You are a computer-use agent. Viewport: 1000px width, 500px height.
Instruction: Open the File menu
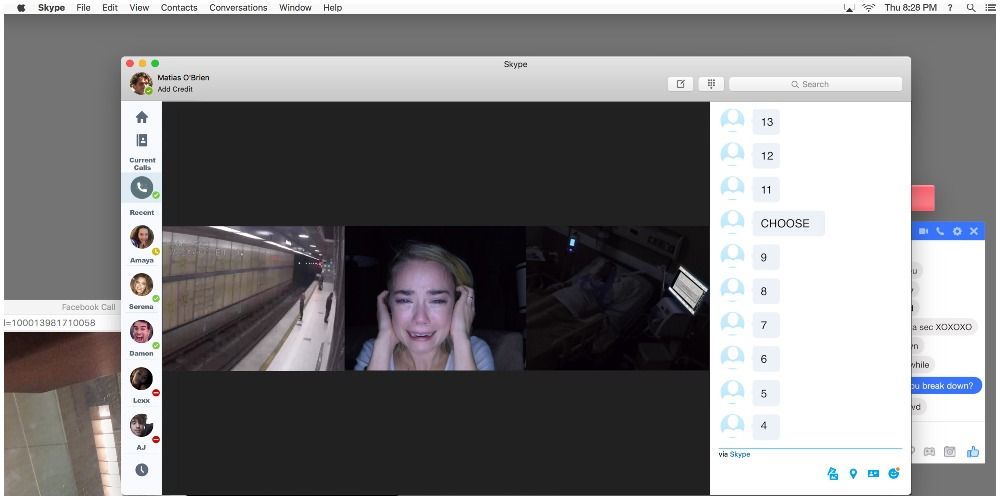pos(84,8)
